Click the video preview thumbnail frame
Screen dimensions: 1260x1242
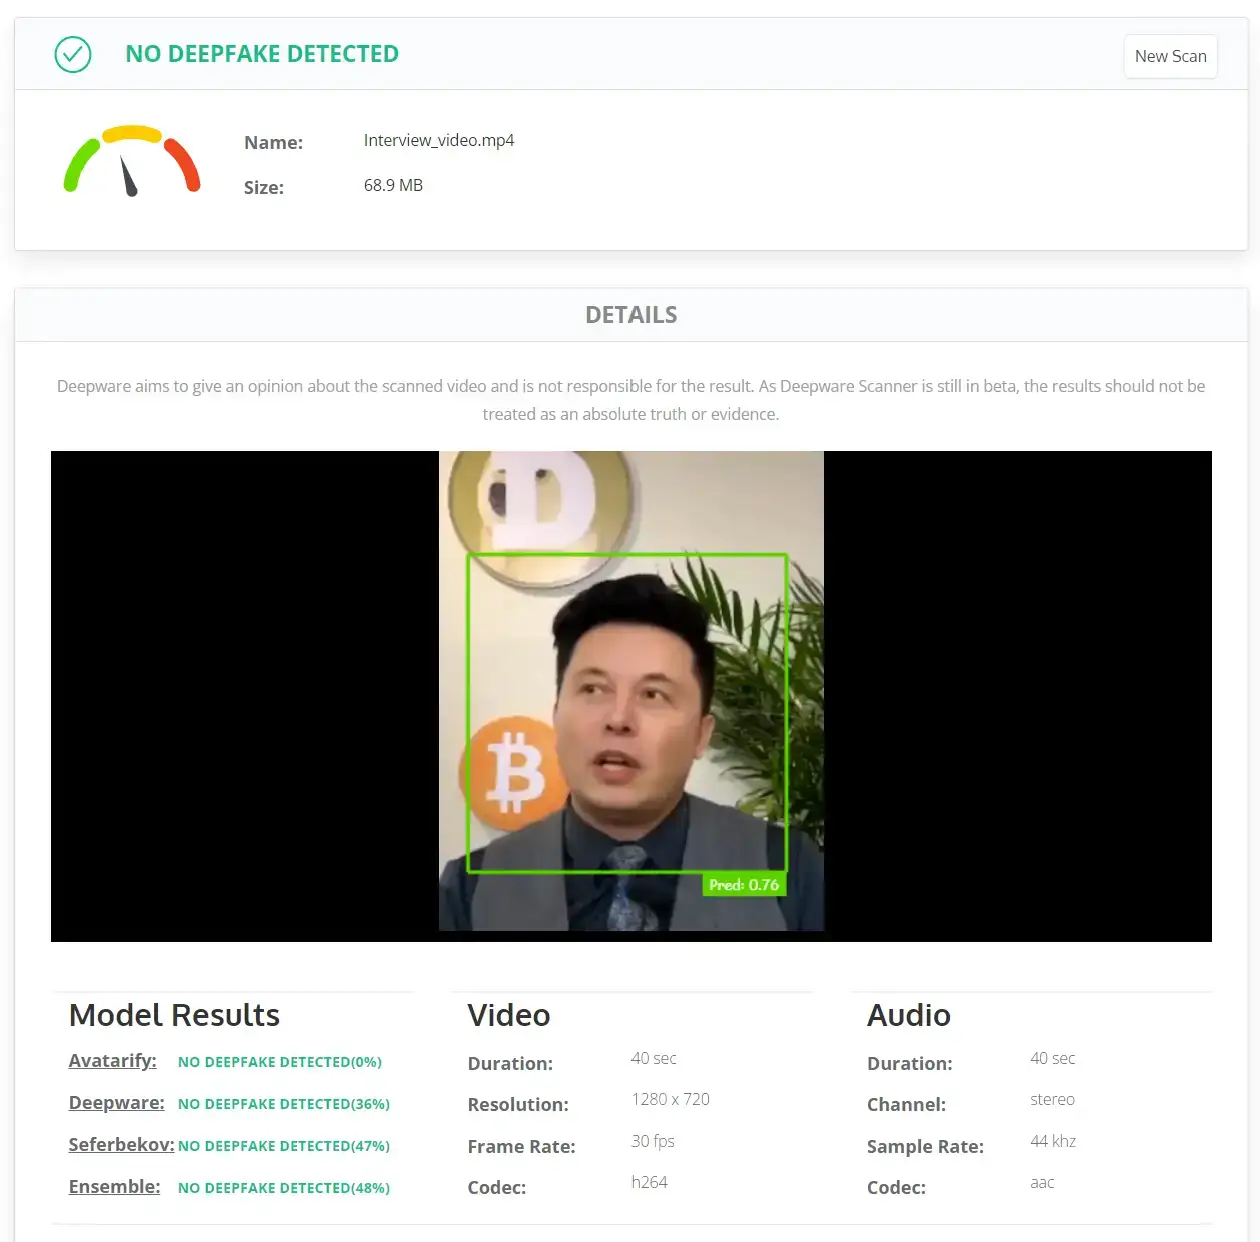[631, 696]
